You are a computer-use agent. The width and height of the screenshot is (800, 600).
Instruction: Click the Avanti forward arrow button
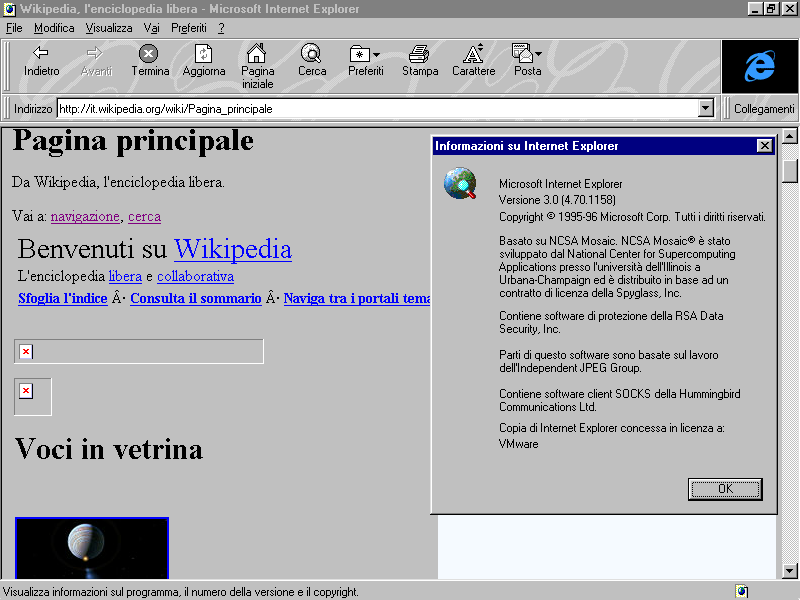tap(96, 61)
